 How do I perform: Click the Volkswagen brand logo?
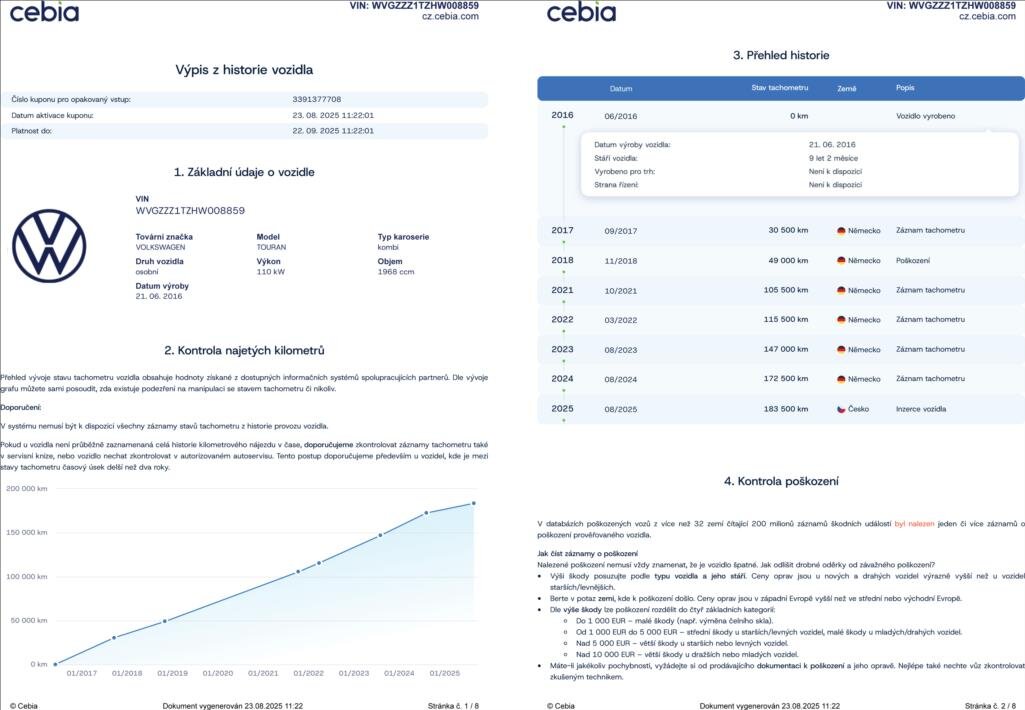pos(49,245)
